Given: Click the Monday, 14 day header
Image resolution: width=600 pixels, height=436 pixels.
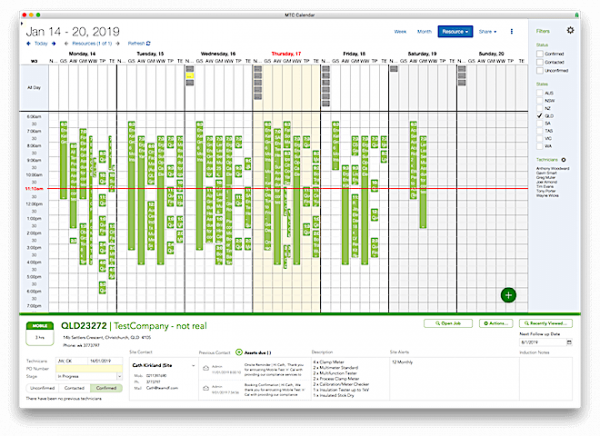Looking at the screenshot, I should click(x=82, y=54).
